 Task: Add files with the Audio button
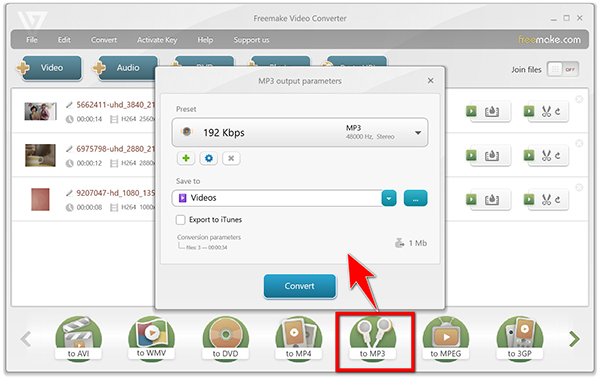click(x=125, y=68)
